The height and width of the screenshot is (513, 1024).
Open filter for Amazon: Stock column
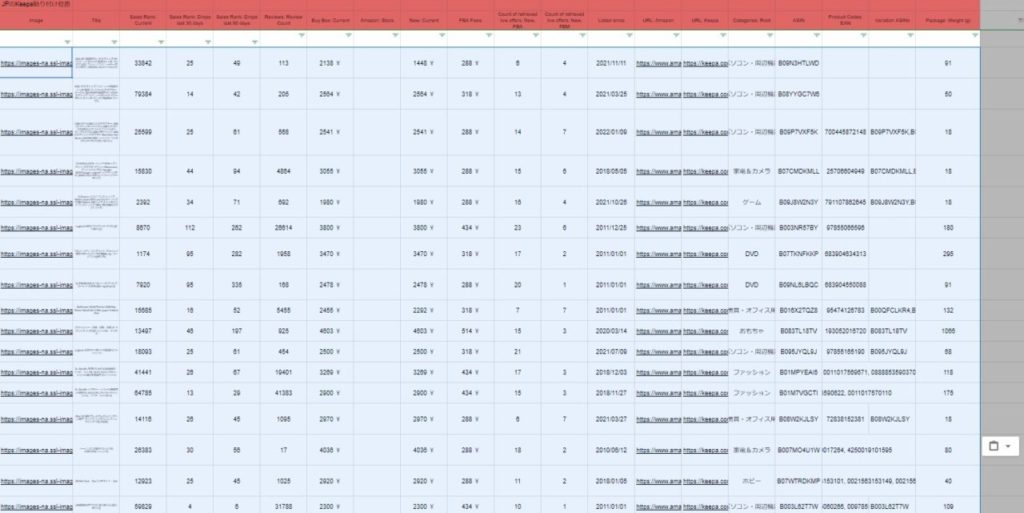point(395,35)
